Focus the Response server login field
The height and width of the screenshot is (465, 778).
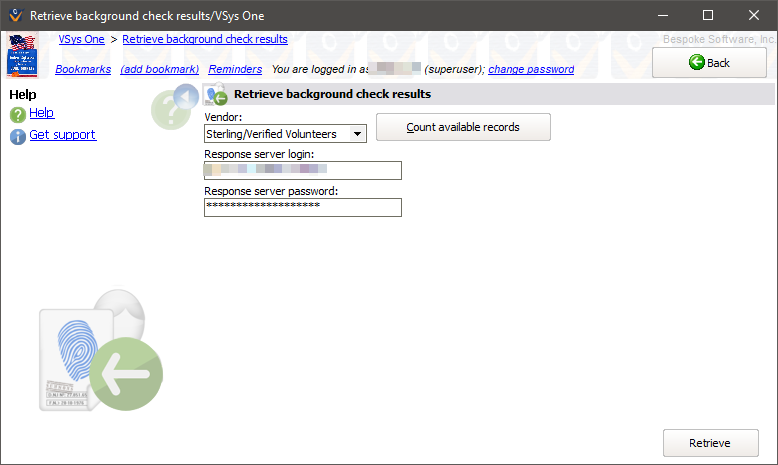point(302,171)
